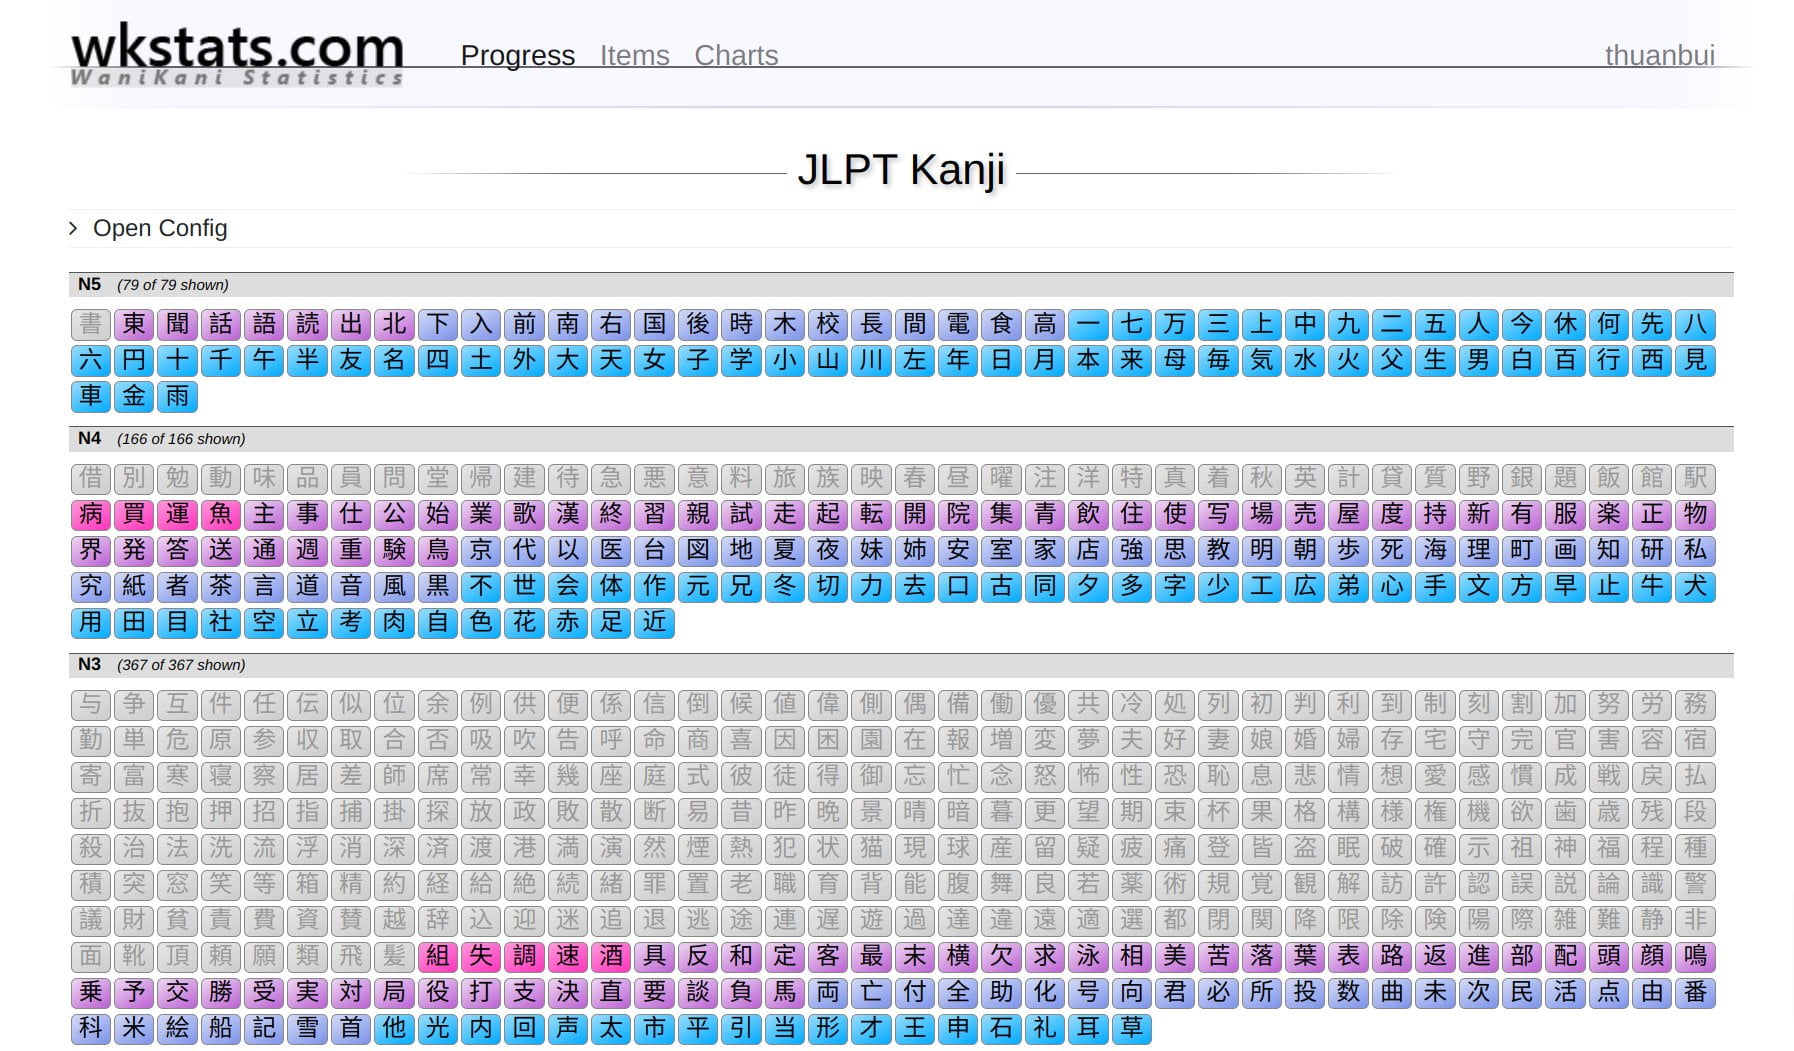The width and height of the screenshot is (1794, 1051).
Task: Click the 魚 kanji tile in N4
Action: coord(221,514)
